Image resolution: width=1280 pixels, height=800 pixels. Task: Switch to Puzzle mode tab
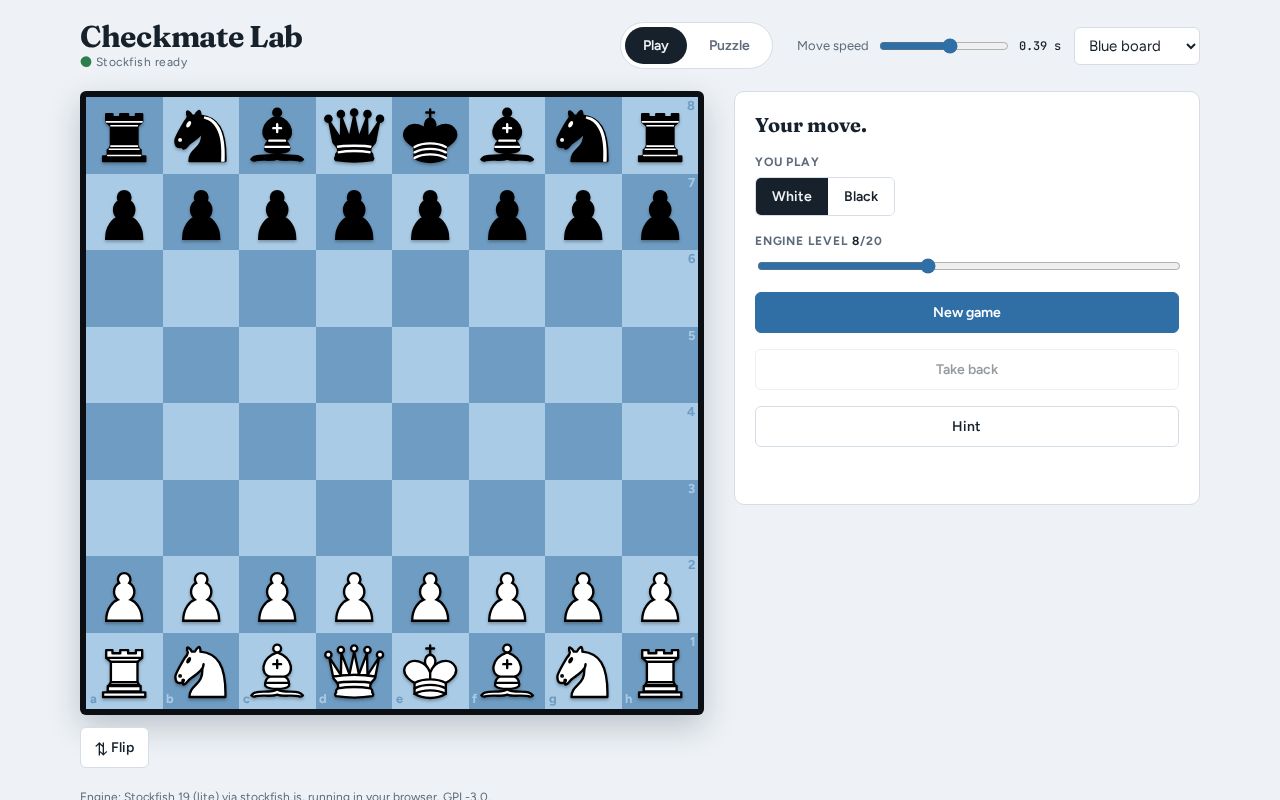click(x=729, y=45)
